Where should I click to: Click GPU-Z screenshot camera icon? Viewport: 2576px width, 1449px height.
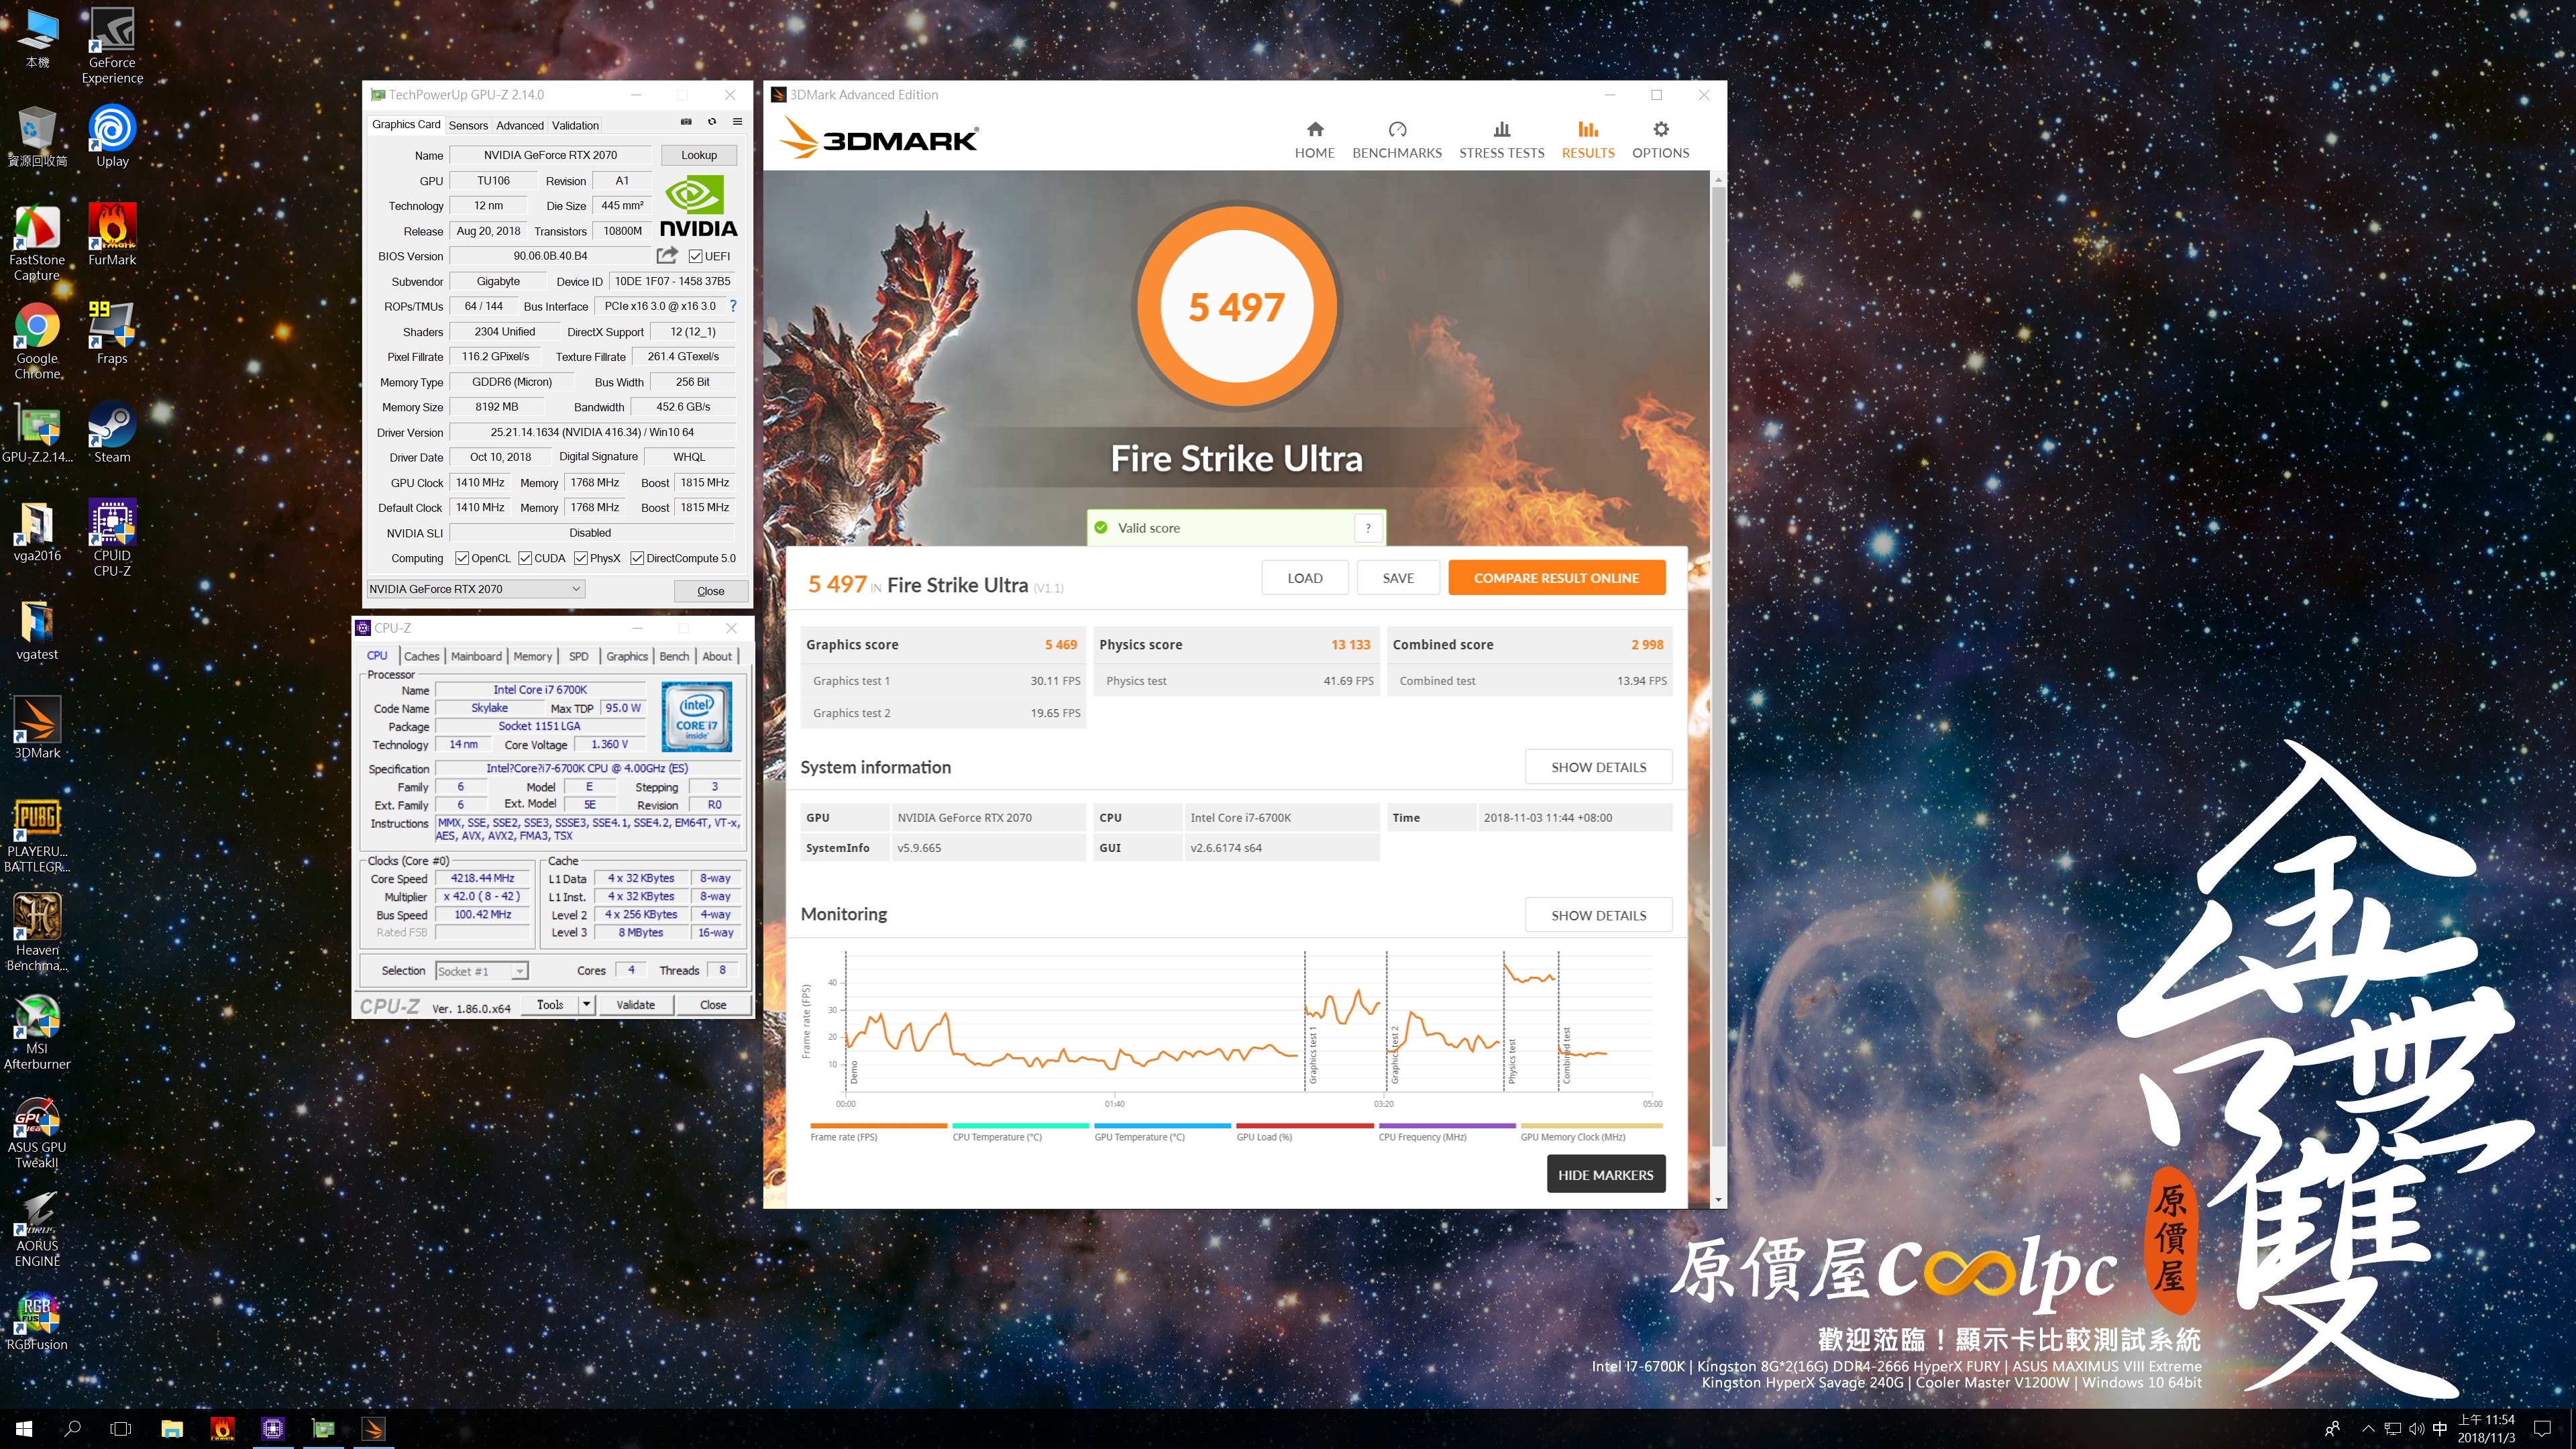(x=686, y=122)
